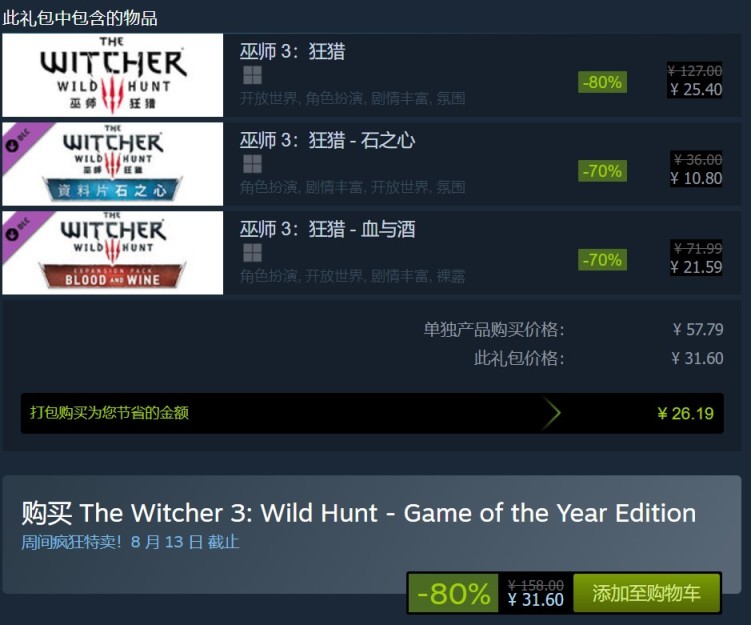Click ¥ 25.40 base game price
The image size is (751, 625).
[696, 90]
